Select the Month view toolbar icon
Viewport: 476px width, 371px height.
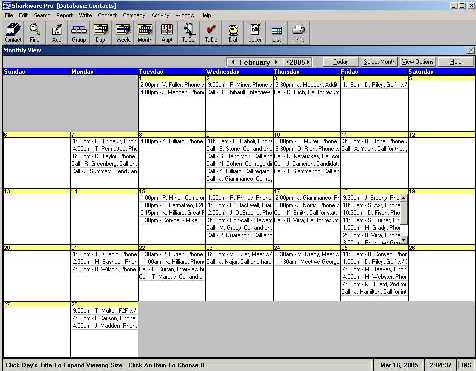click(145, 33)
